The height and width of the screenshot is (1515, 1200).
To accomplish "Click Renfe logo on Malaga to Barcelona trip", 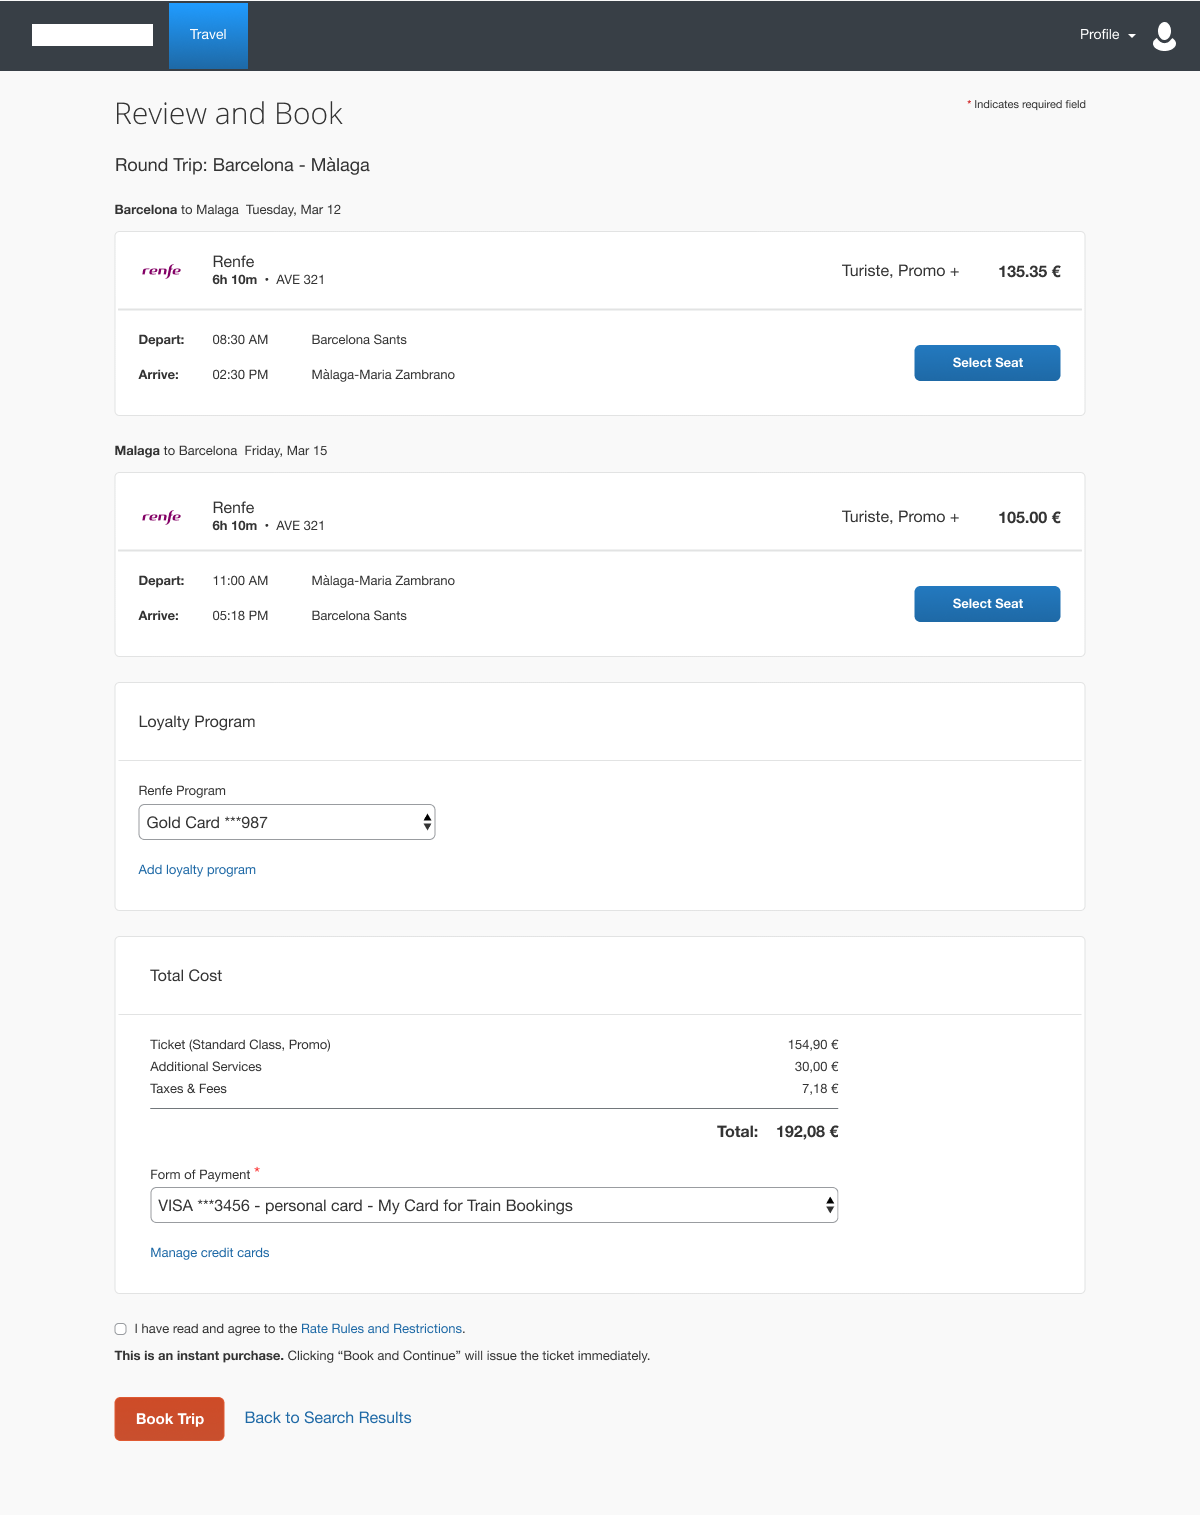I will (x=161, y=517).
